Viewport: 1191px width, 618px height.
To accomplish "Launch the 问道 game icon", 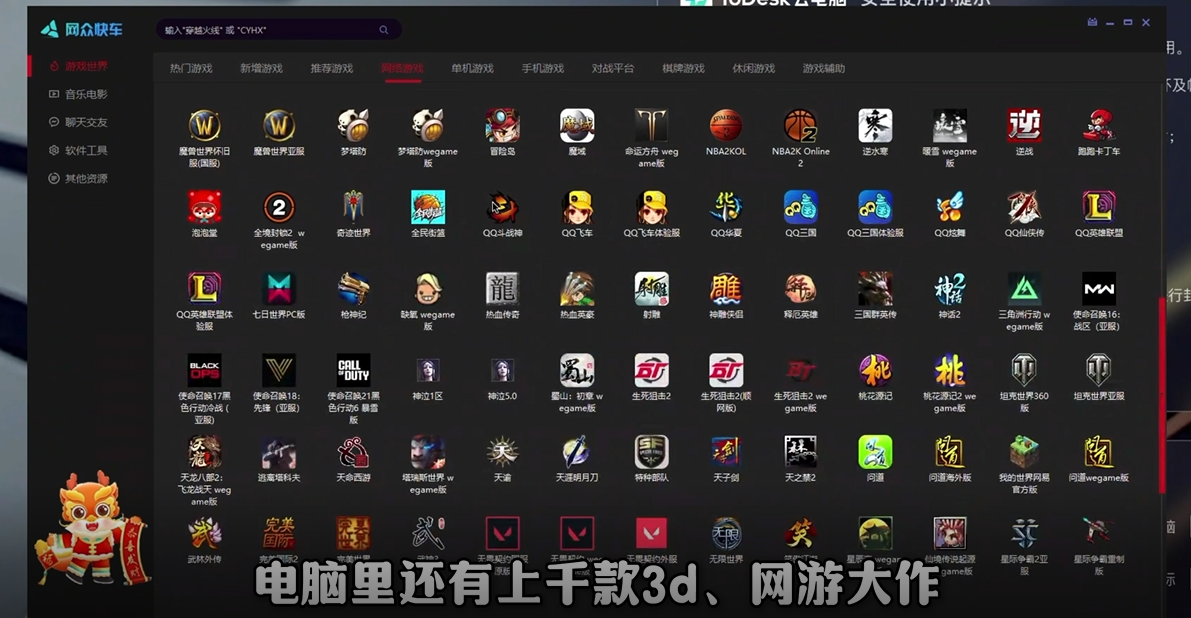I will [x=875, y=452].
